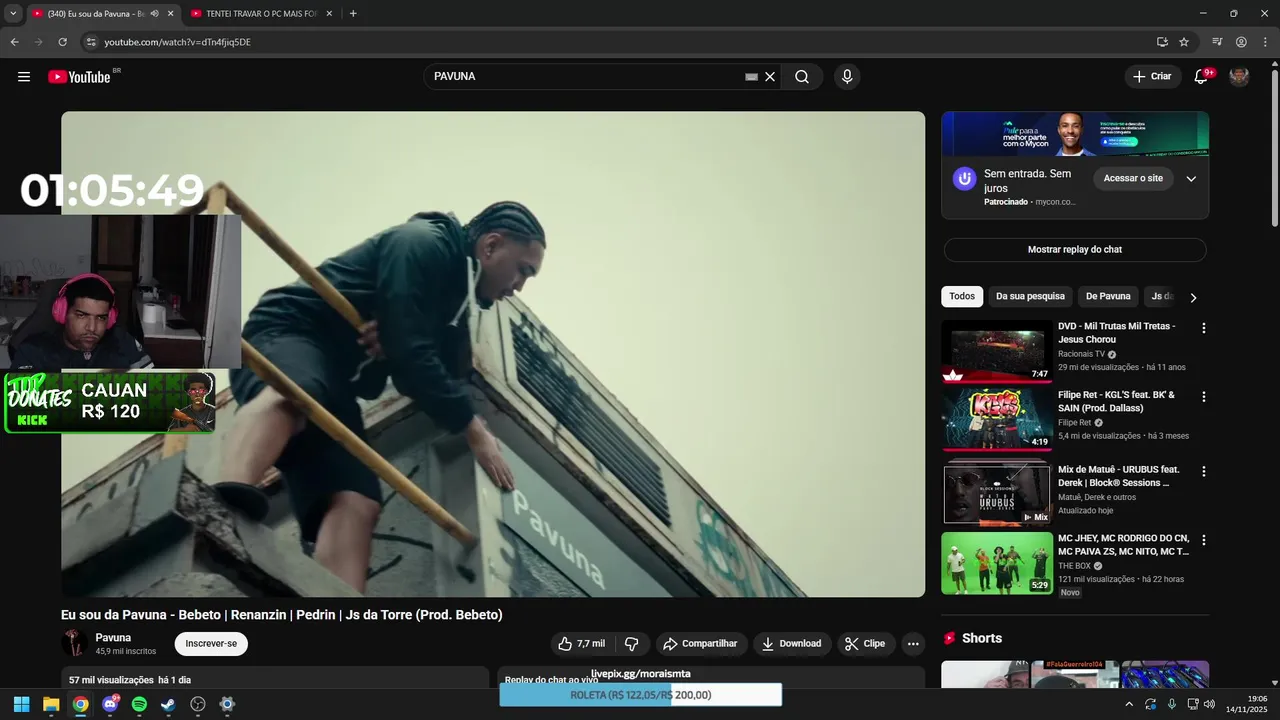Install app icon in address bar

1162,42
